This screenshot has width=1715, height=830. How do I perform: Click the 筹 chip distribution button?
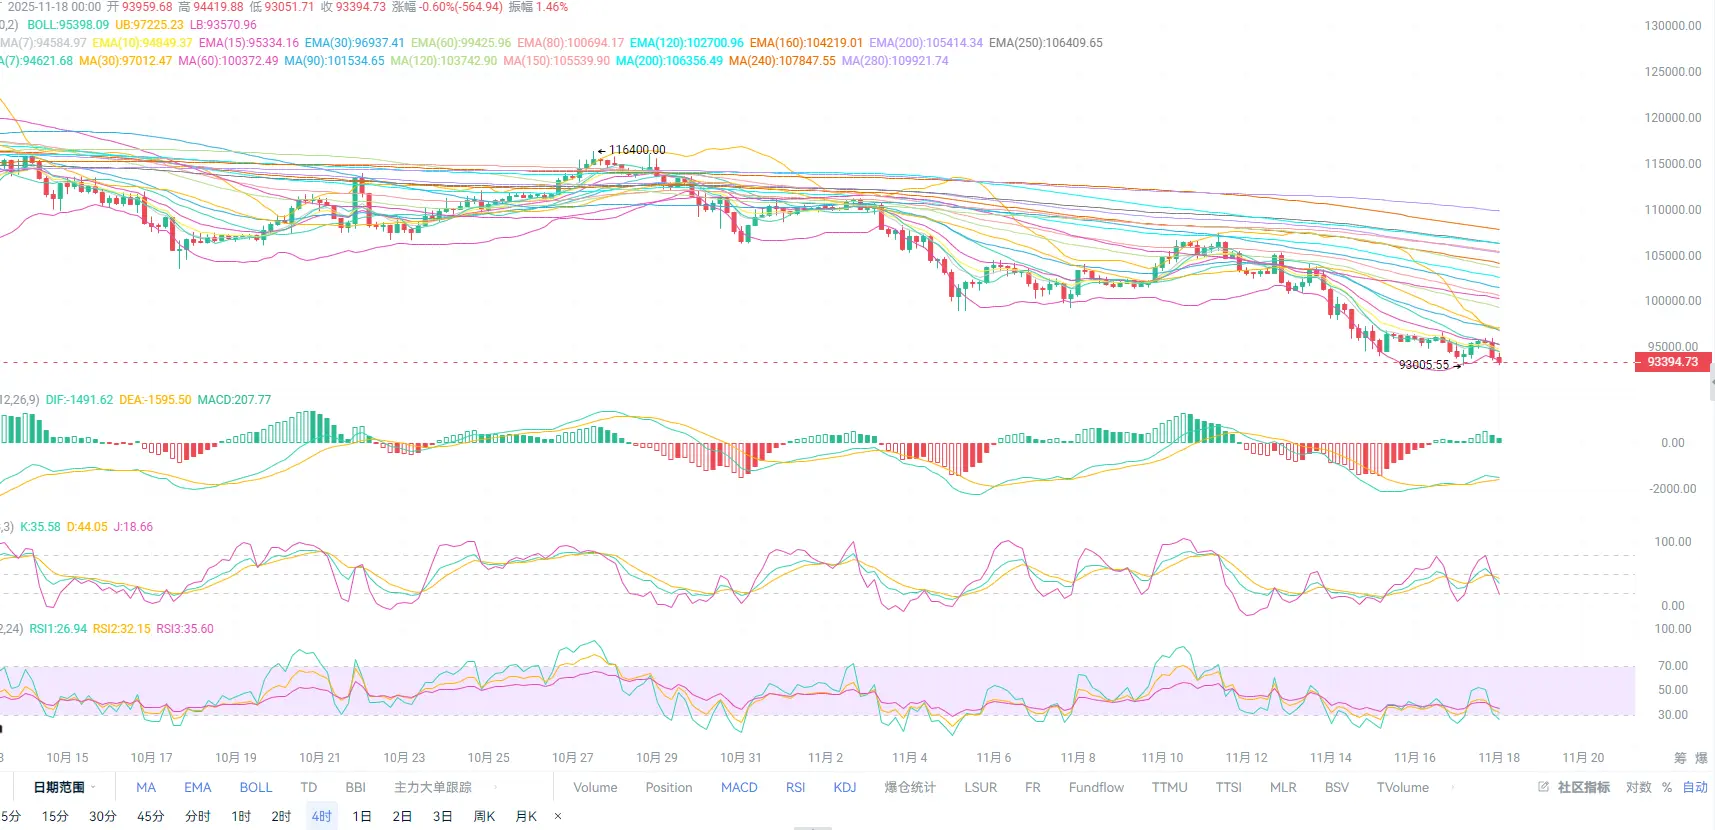(1680, 758)
